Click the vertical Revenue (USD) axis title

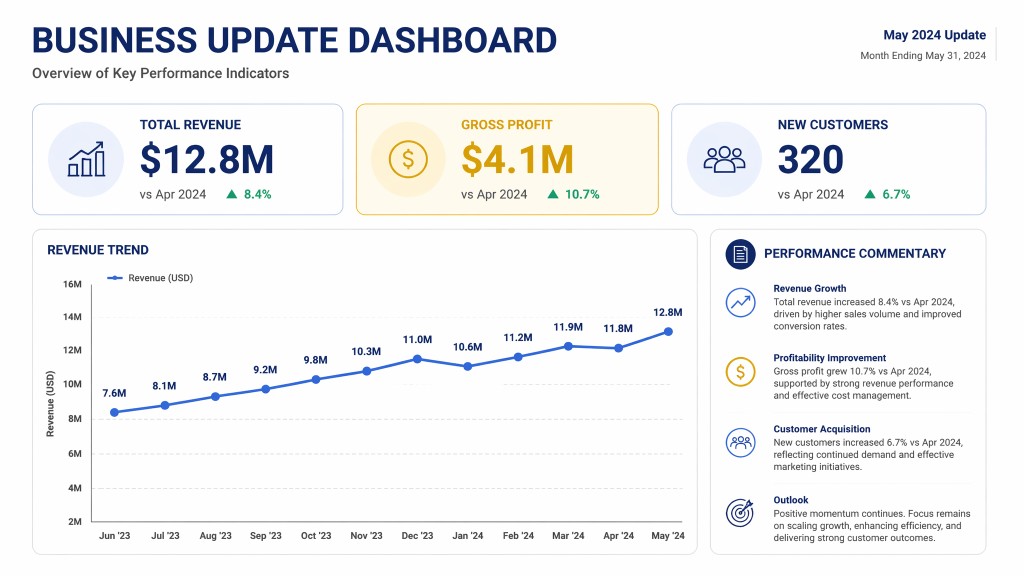[50, 404]
